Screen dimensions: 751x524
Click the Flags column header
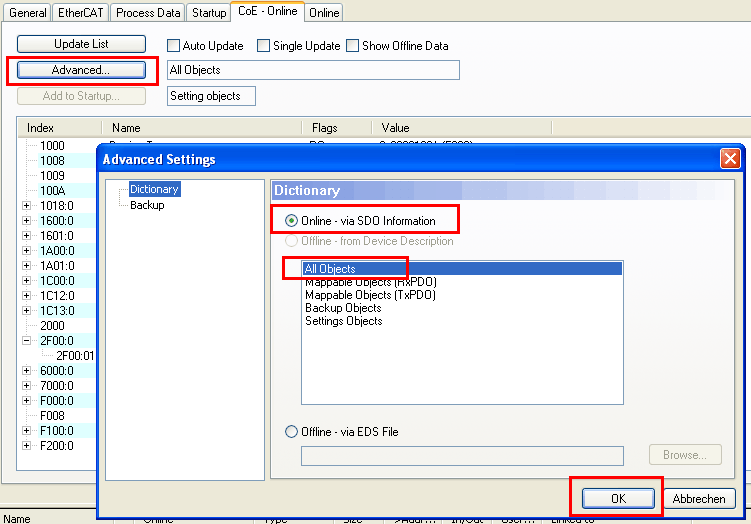[x=337, y=128]
